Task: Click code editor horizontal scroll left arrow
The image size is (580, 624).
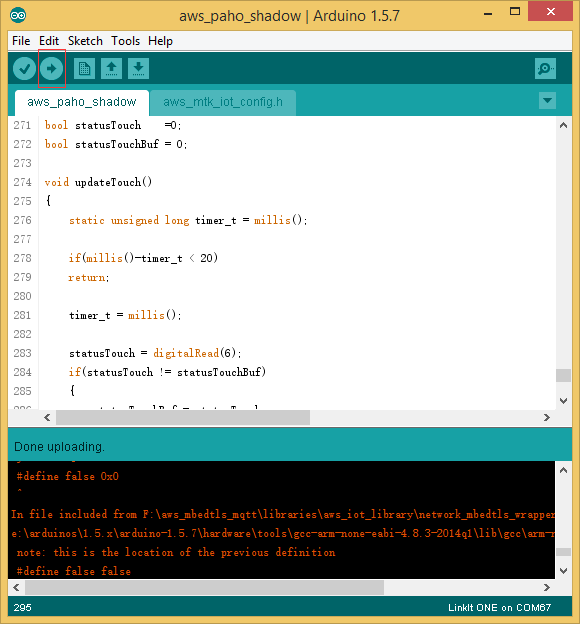Action: [47, 417]
